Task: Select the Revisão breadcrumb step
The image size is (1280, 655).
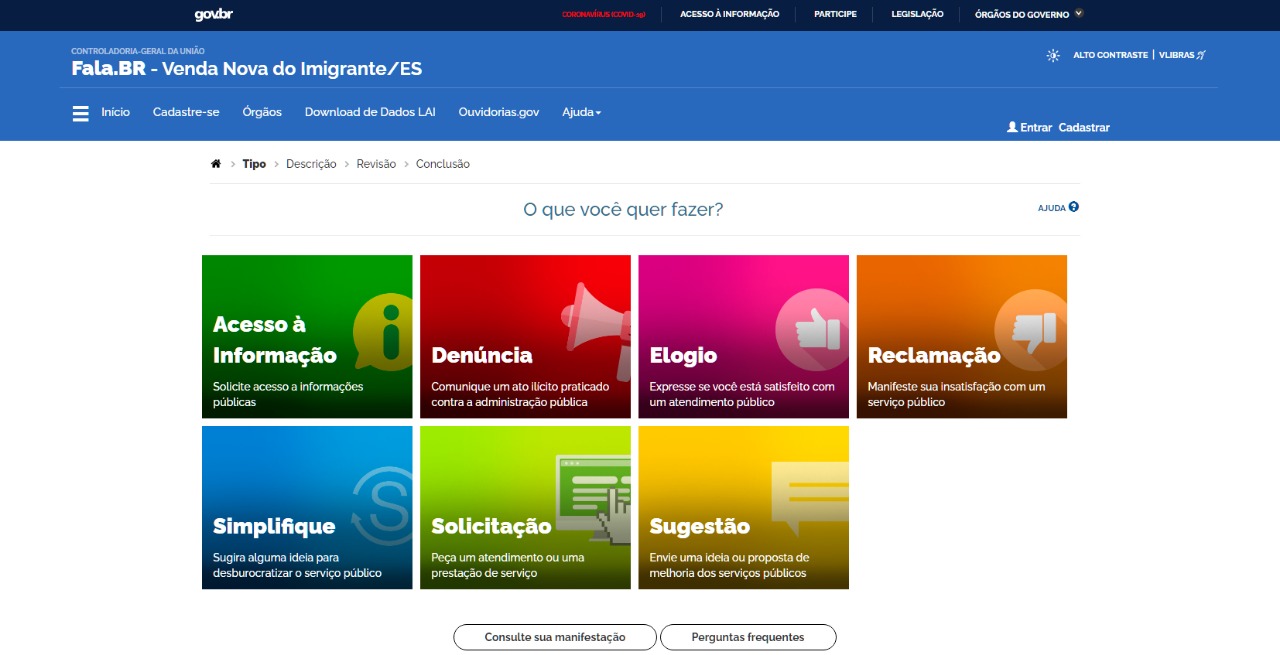Action: [376, 164]
